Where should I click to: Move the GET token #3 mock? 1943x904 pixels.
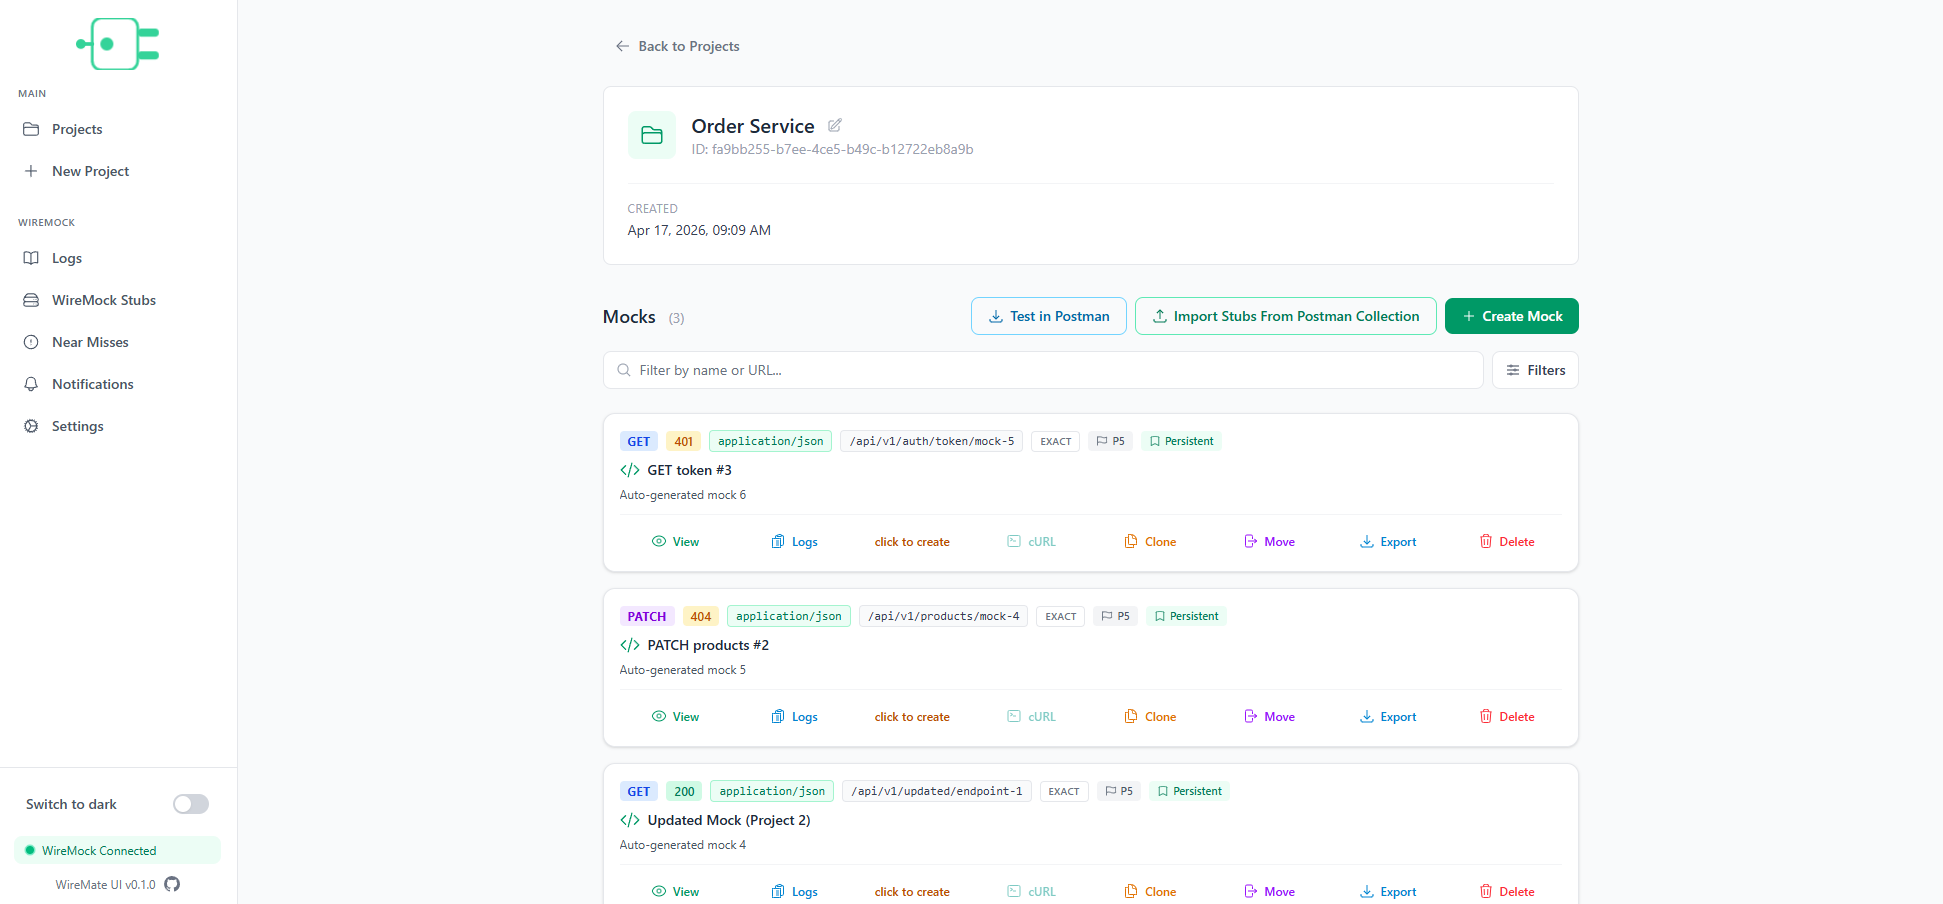(1269, 542)
